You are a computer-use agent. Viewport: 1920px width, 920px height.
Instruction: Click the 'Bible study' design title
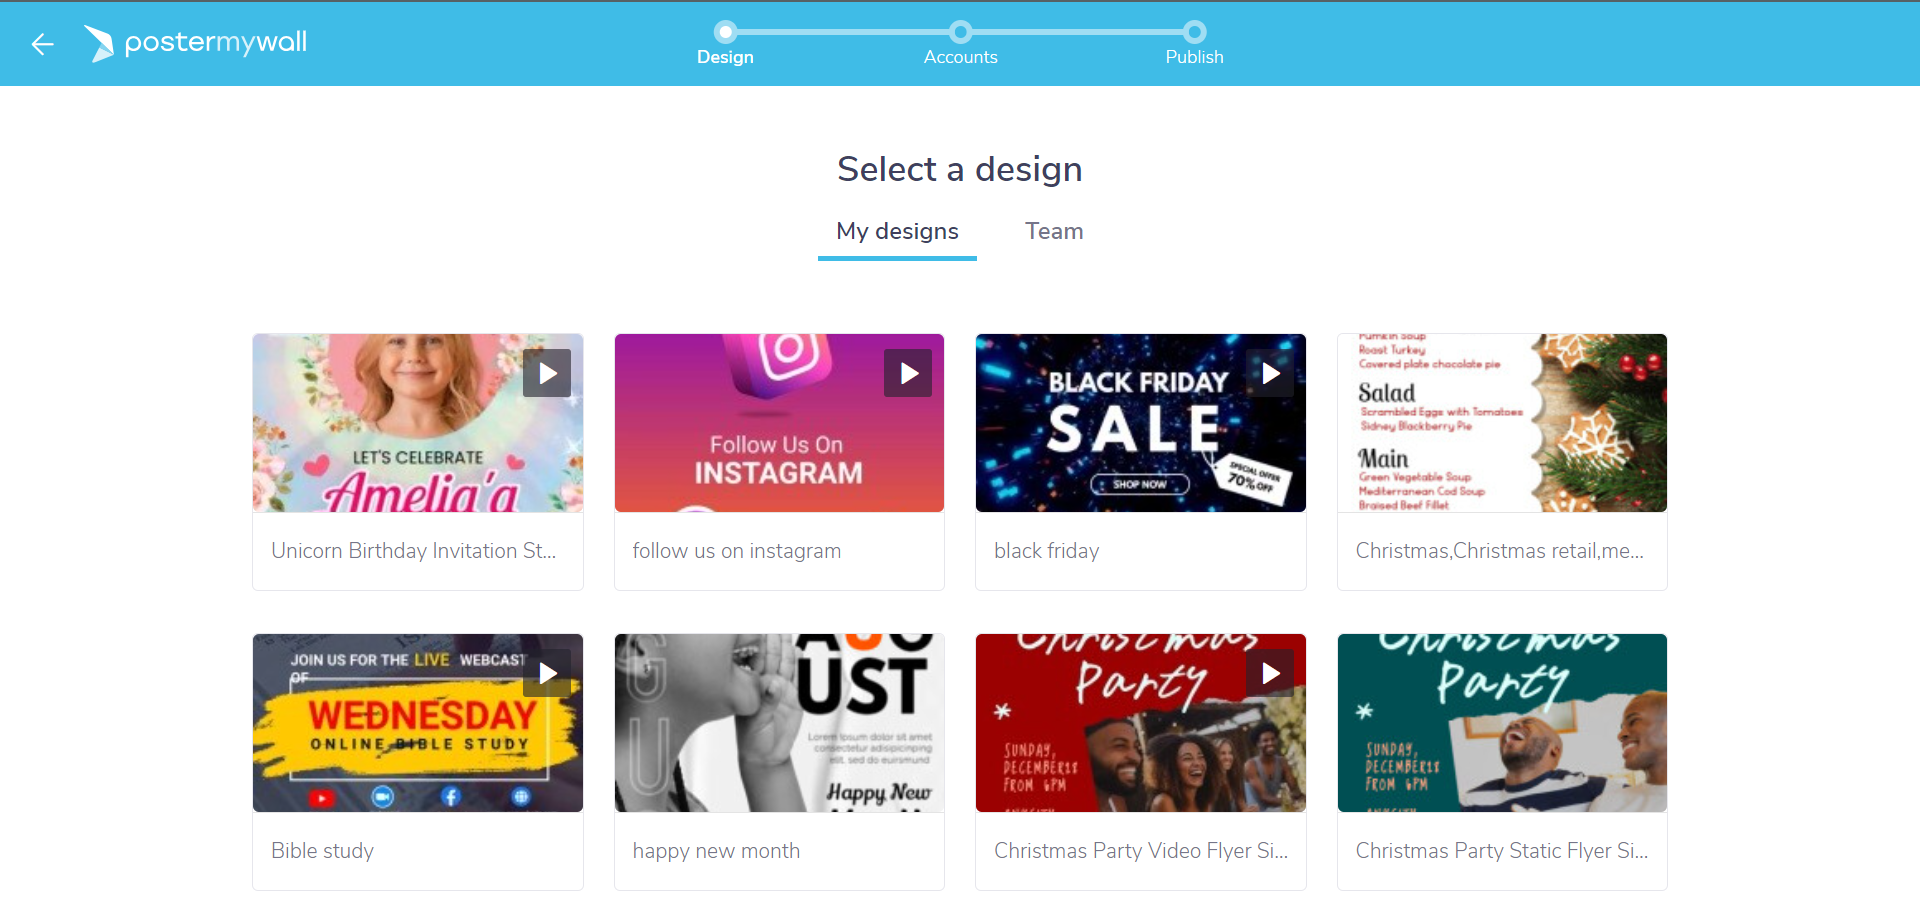[322, 851]
